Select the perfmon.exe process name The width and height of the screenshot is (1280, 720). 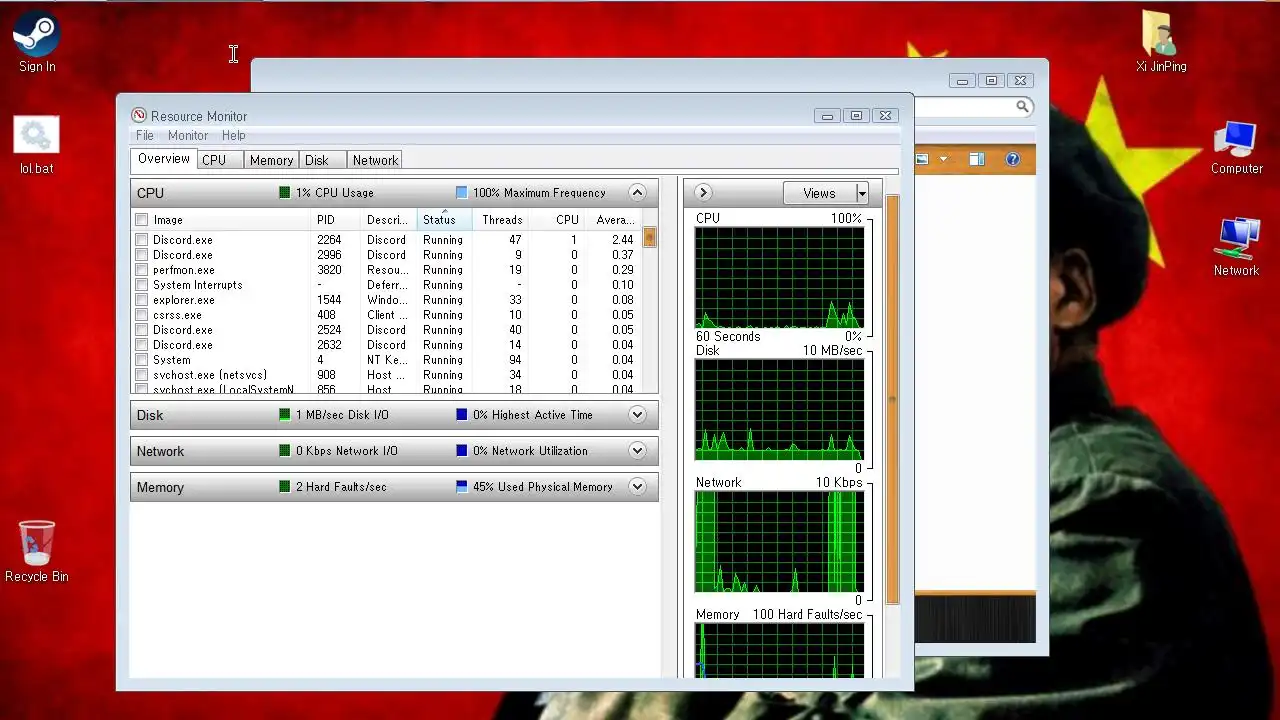click(184, 270)
